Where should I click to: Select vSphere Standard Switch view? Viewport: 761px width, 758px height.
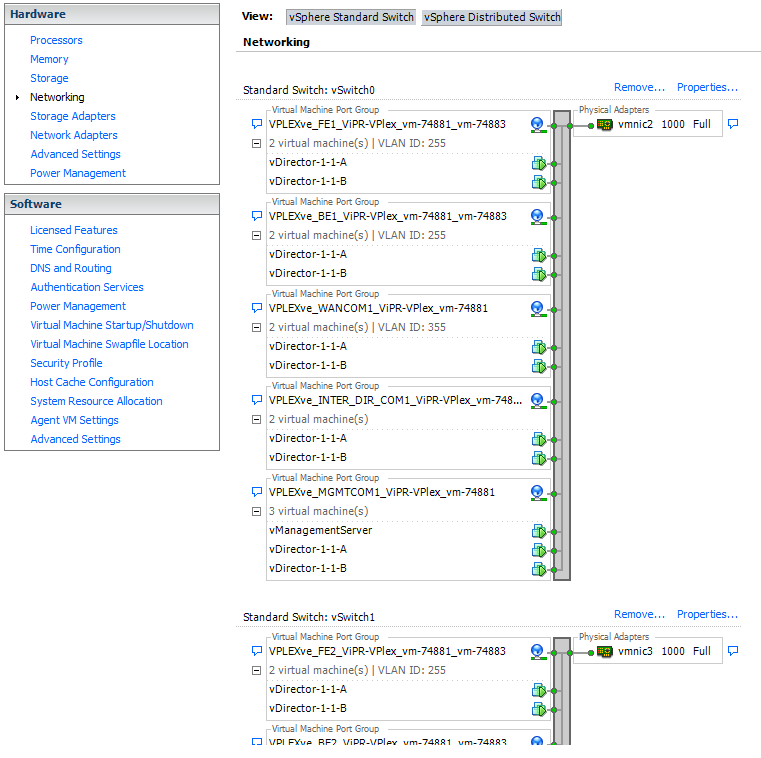click(350, 17)
